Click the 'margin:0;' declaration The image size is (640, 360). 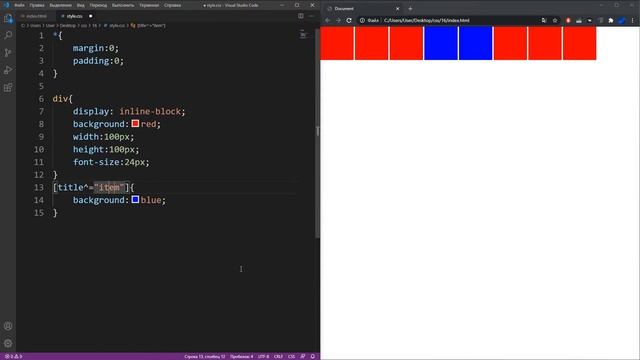[x=96, y=48]
